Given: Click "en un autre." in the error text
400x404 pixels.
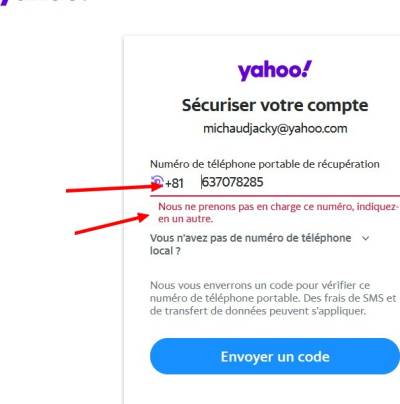Looking at the screenshot, I should [185, 219].
